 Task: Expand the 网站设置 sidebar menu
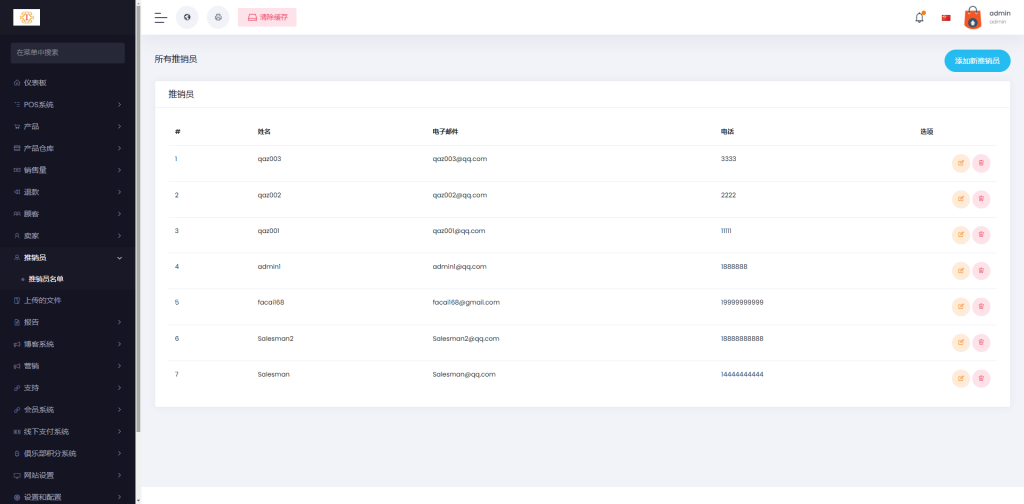pyautogui.click(x=67, y=475)
